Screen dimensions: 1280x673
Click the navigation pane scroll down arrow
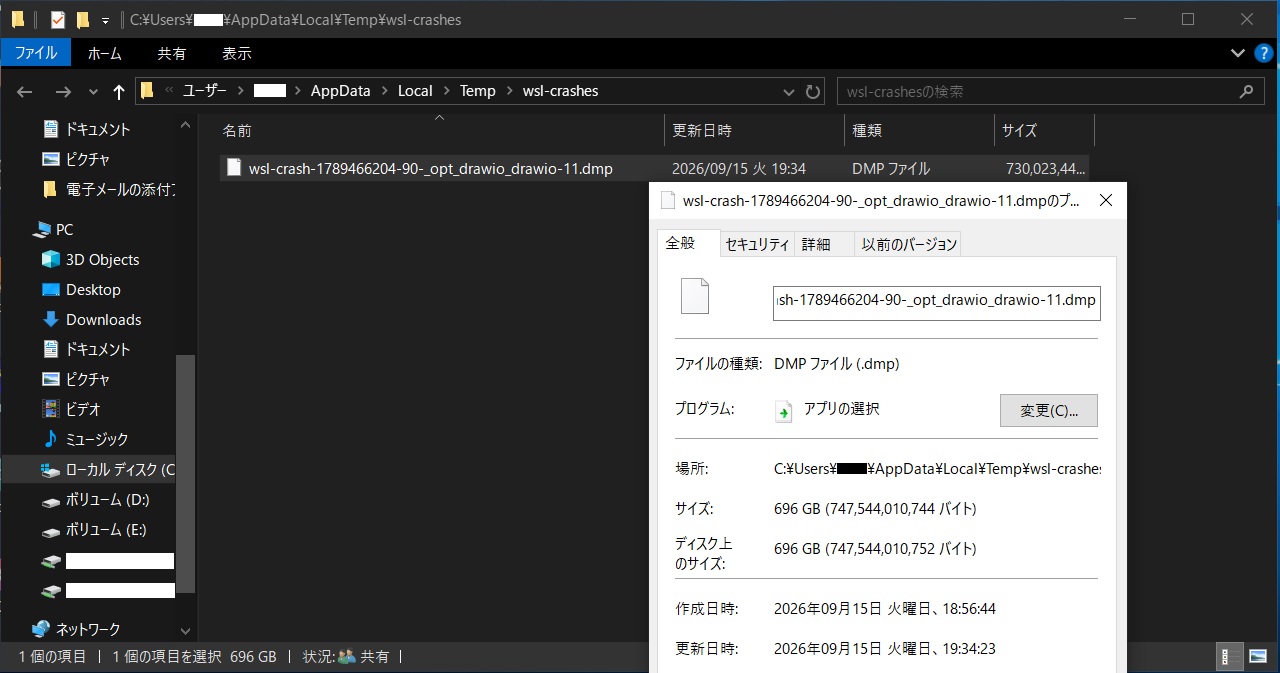click(186, 632)
